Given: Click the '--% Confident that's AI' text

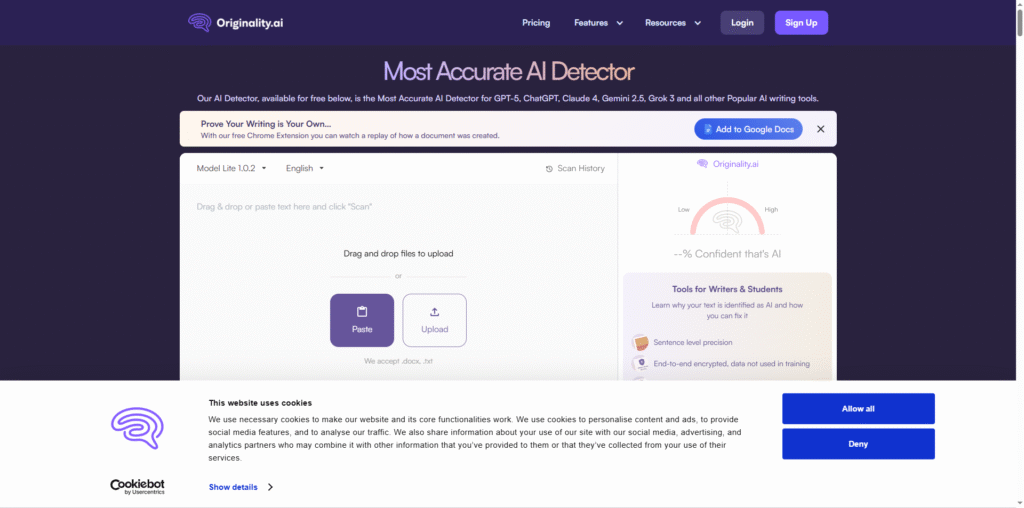Looking at the screenshot, I should click(x=727, y=254).
